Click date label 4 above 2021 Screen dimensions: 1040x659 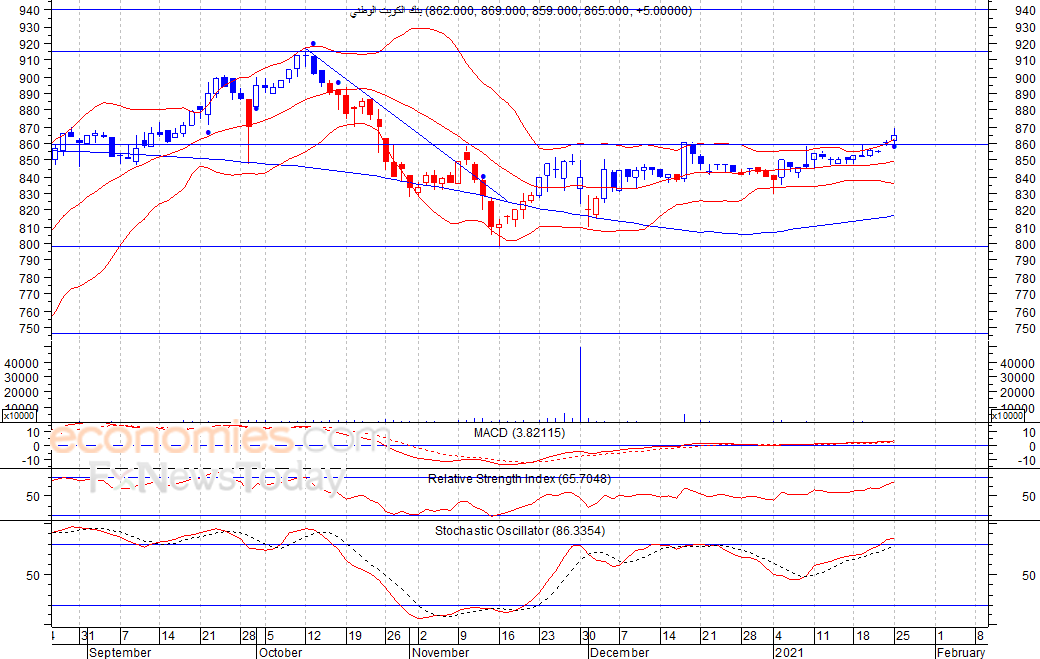click(x=779, y=636)
